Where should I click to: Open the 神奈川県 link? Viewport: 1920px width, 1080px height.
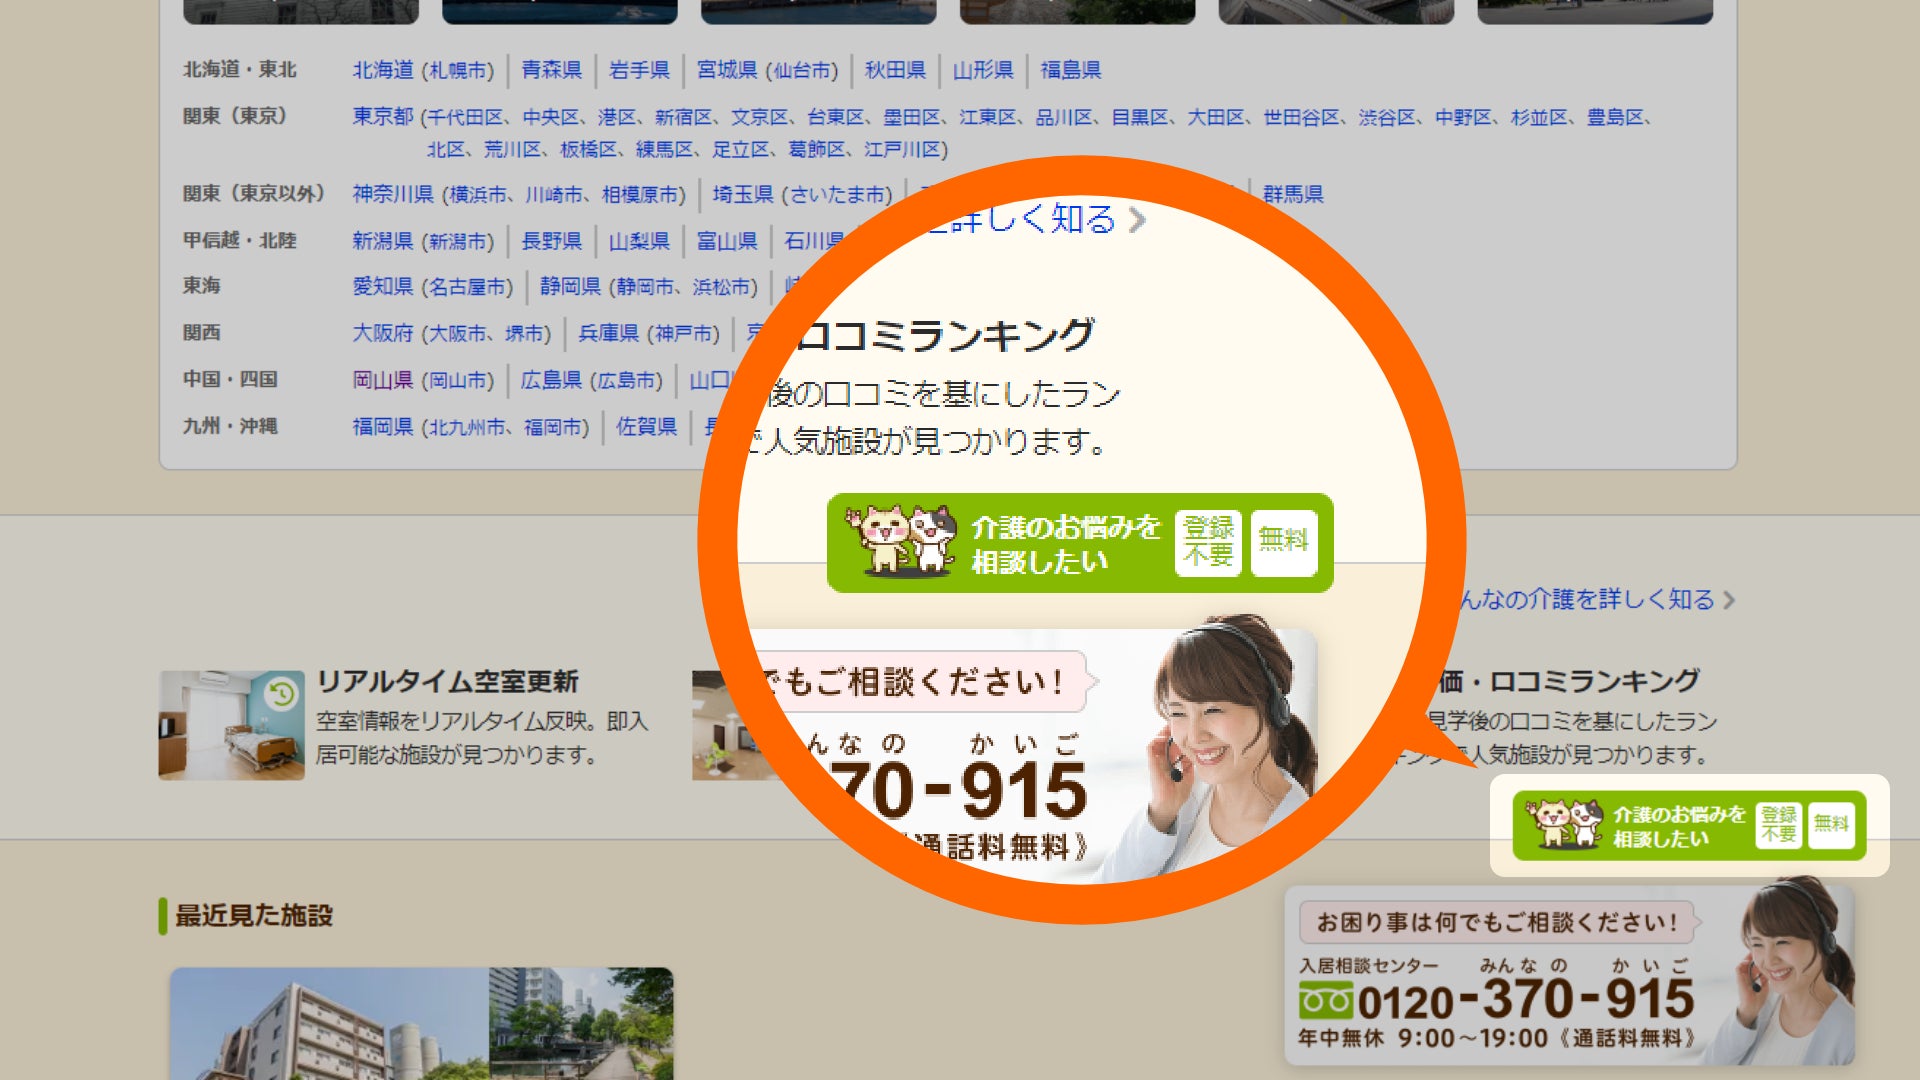[393, 194]
